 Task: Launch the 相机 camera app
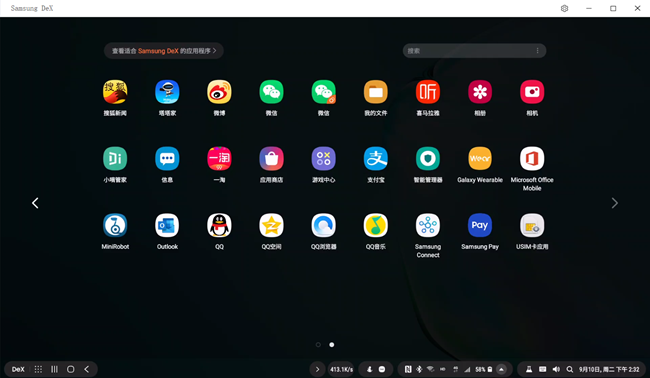[532, 92]
